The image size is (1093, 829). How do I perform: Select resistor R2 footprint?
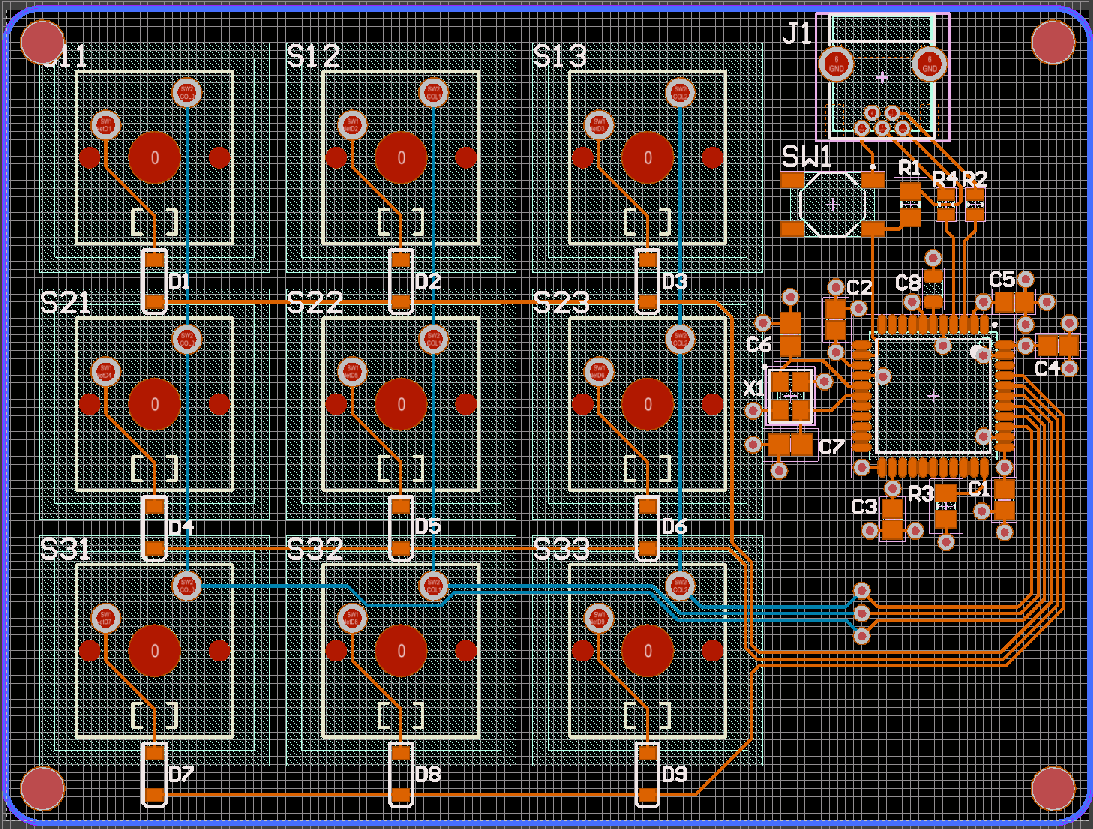974,204
